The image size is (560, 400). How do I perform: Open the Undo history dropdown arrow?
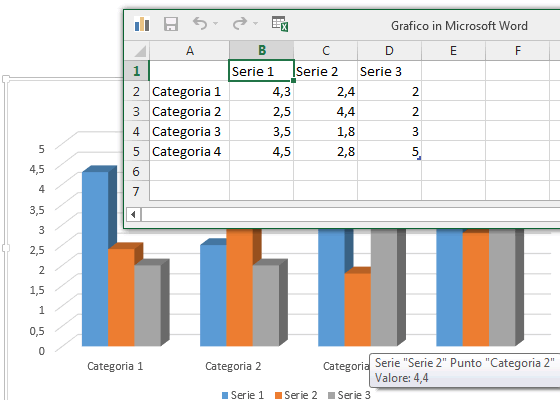(x=215, y=24)
